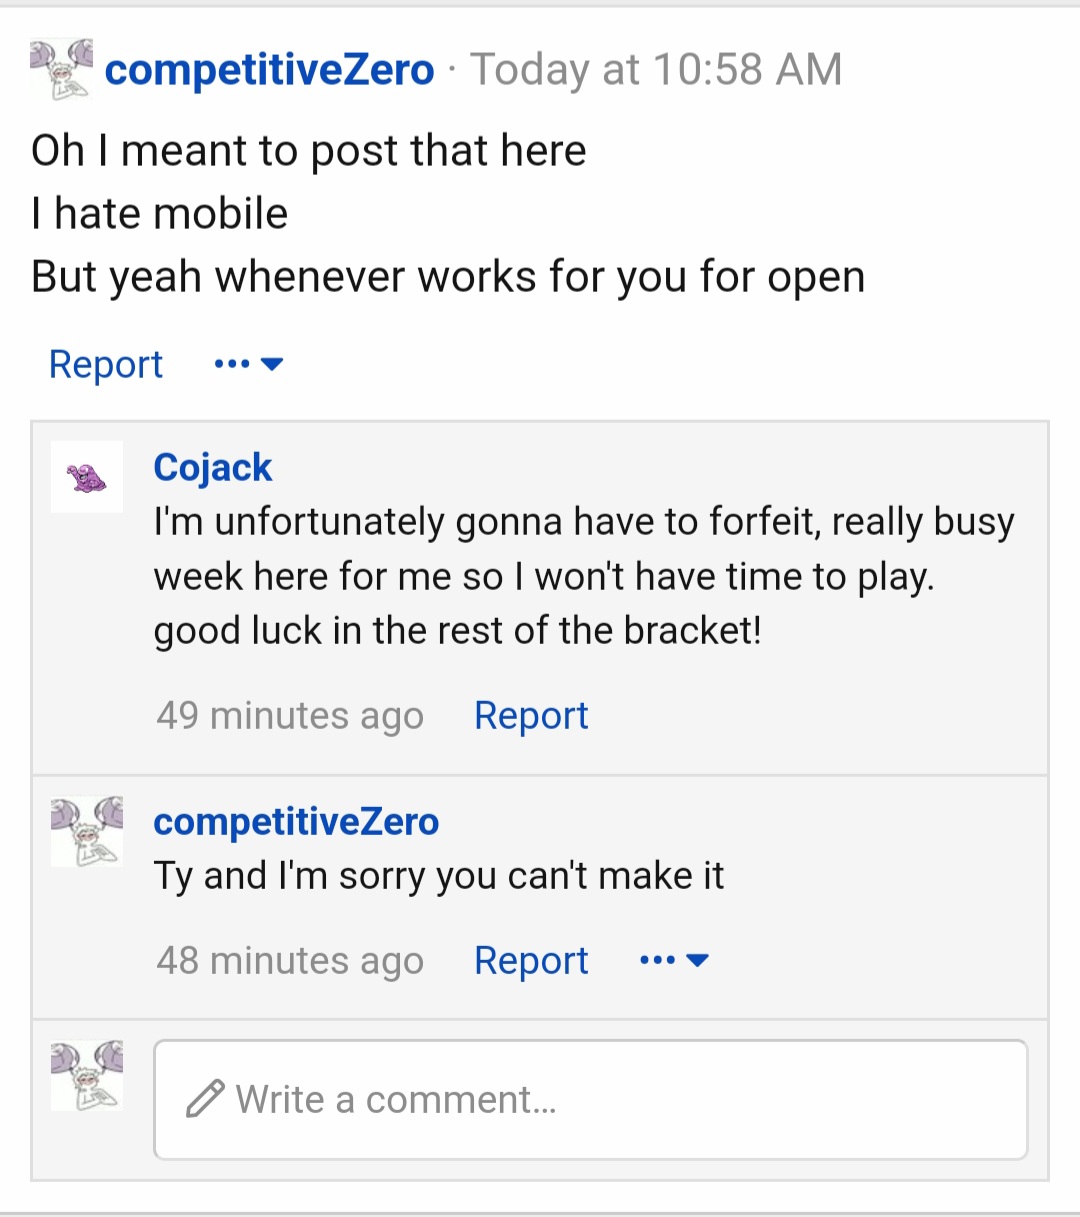The width and height of the screenshot is (1080, 1217).
Task: Report the main post
Action: click(x=106, y=364)
